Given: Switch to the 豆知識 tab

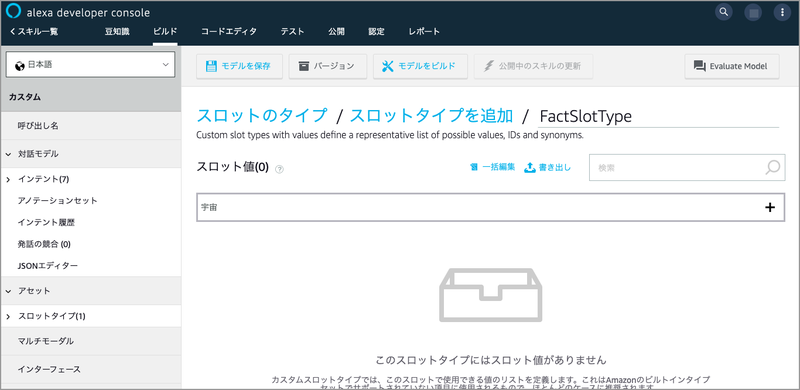Looking at the screenshot, I should [117, 32].
